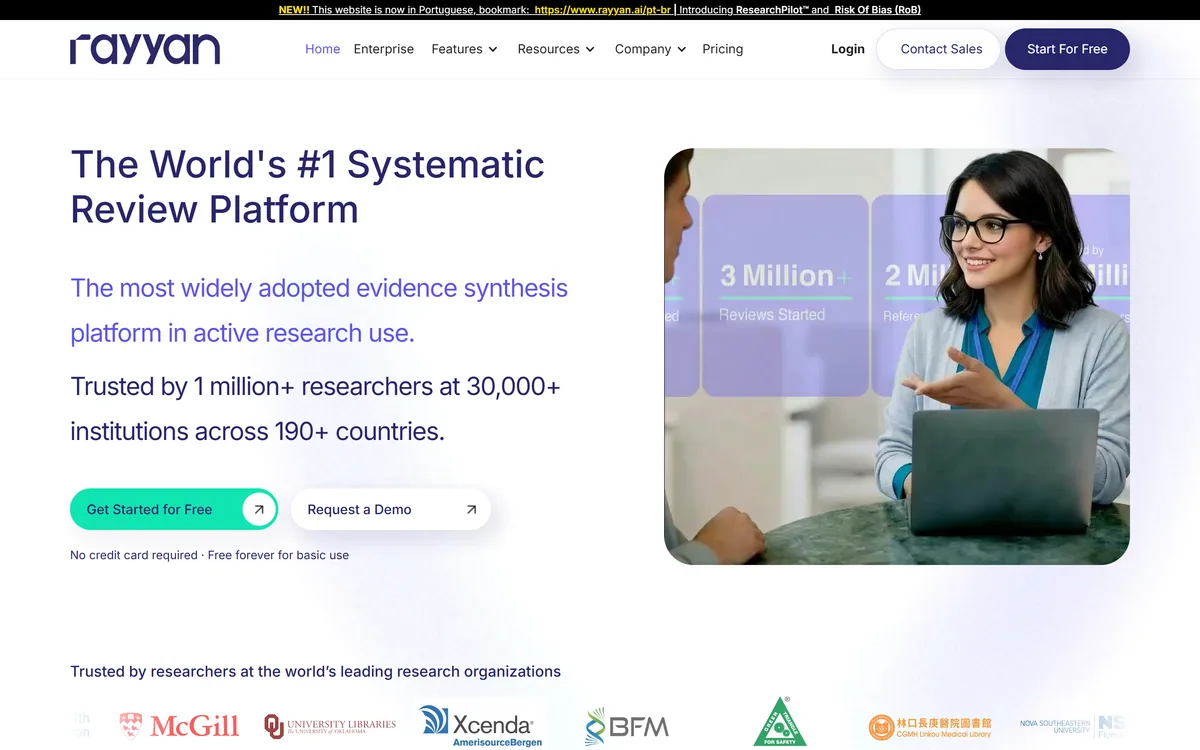Open the Enterprise page
1200x750 pixels.
coord(384,49)
